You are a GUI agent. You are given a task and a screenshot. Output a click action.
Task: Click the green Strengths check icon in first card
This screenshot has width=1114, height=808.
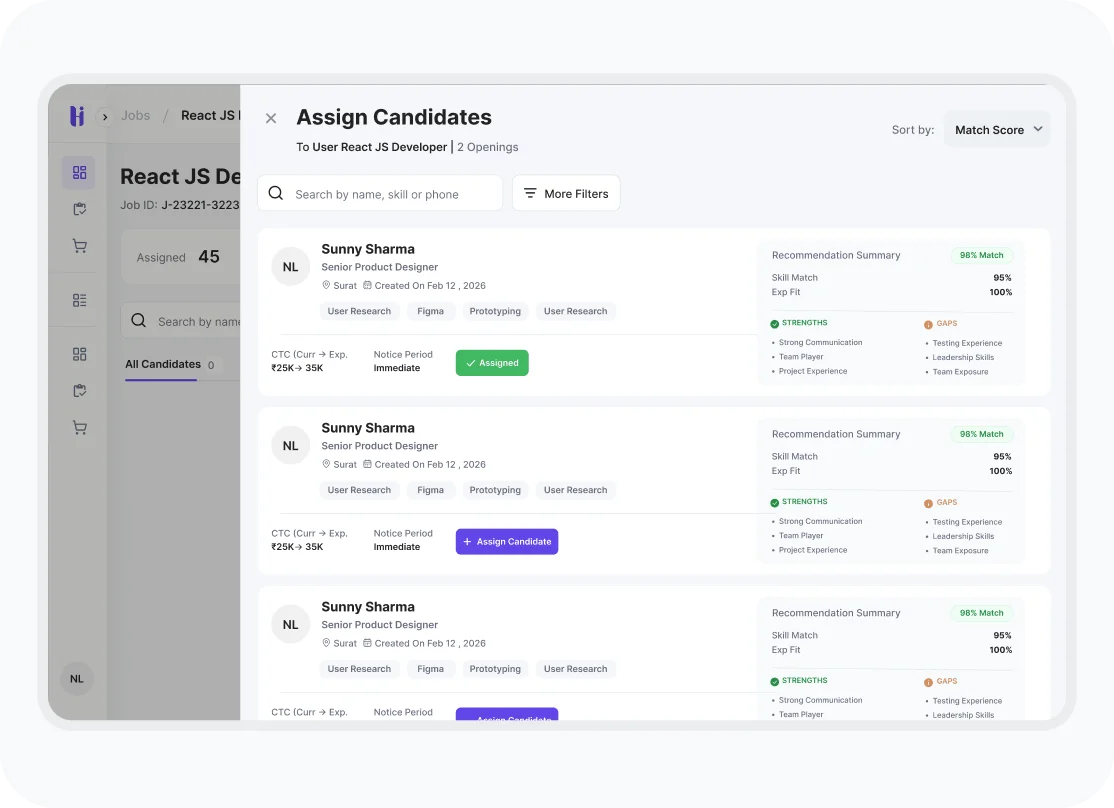point(775,324)
